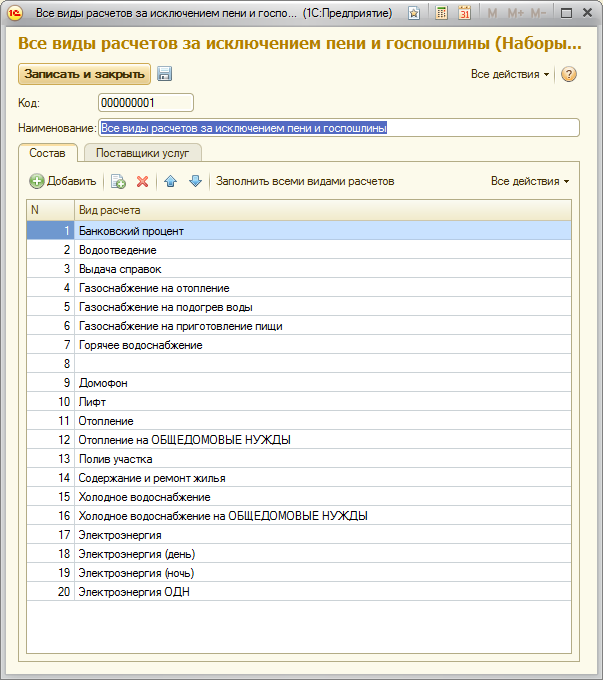Click Заполнить всеми видами расчетов
This screenshot has width=603, height=680.
pos(305,181)
